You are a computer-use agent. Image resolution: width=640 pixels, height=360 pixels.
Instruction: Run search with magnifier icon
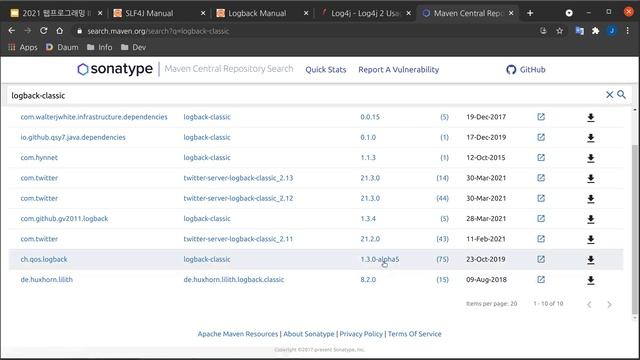tap(621, 95)
